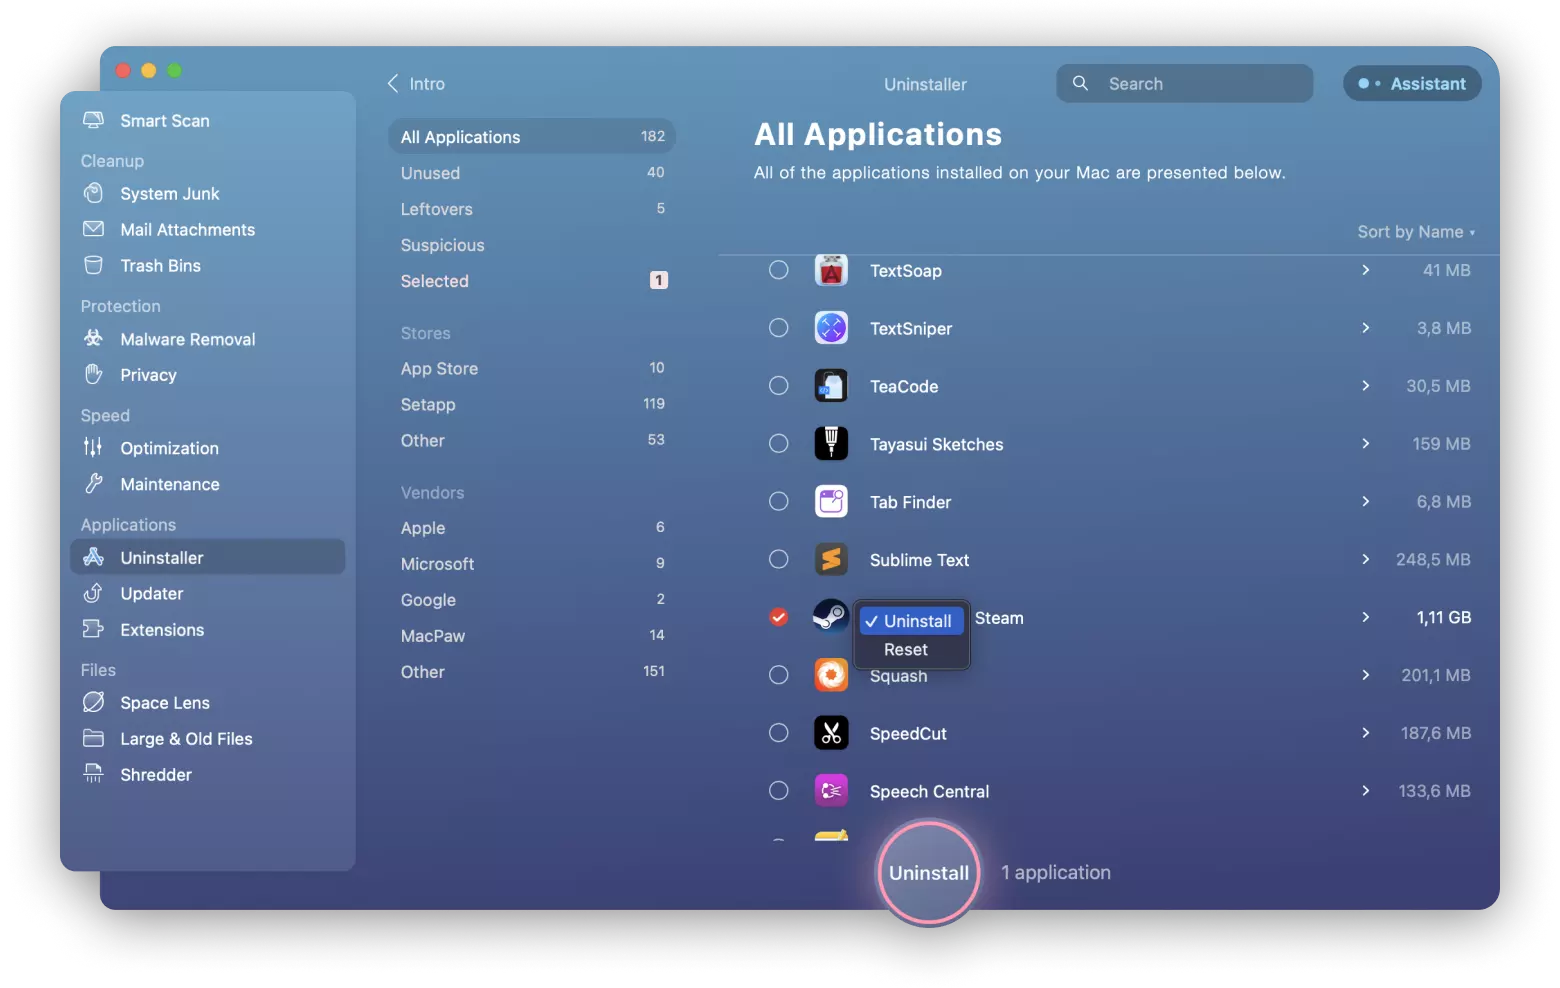Screen dimensions: 1560x988
Task: Click the Shredder icon
Action: [93, 774]
